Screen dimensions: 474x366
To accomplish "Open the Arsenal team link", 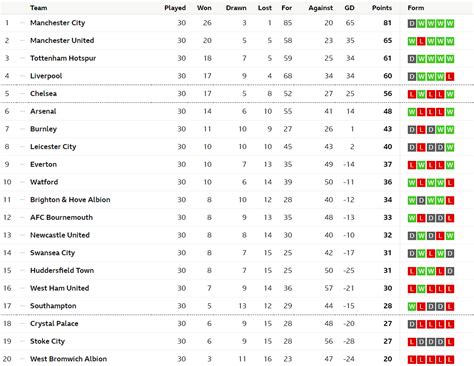I will click(x=43, y=111).
